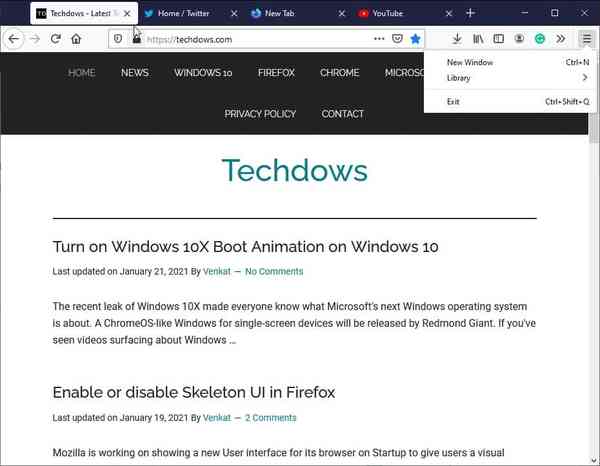The image size is (600, 466).
Task: Open tracking protection shield icon
Action: tap(118, 39)
